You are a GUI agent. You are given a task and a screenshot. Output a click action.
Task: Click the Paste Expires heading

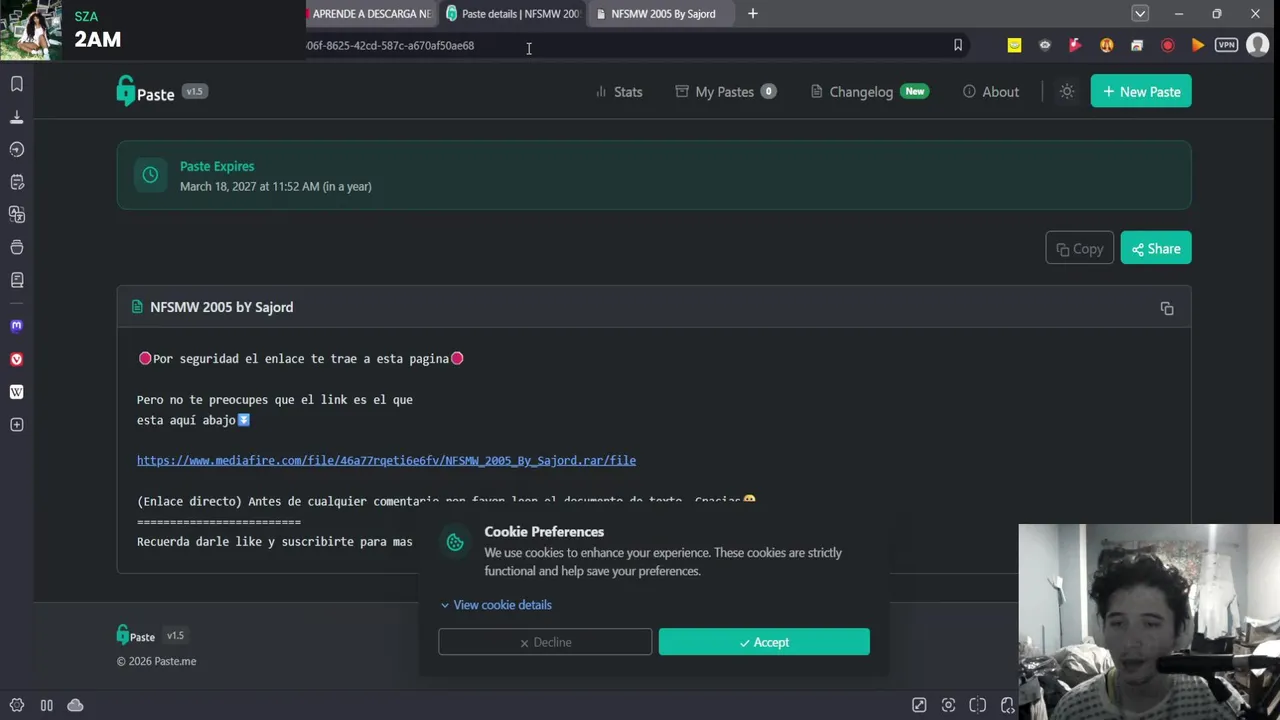point(217,166)
